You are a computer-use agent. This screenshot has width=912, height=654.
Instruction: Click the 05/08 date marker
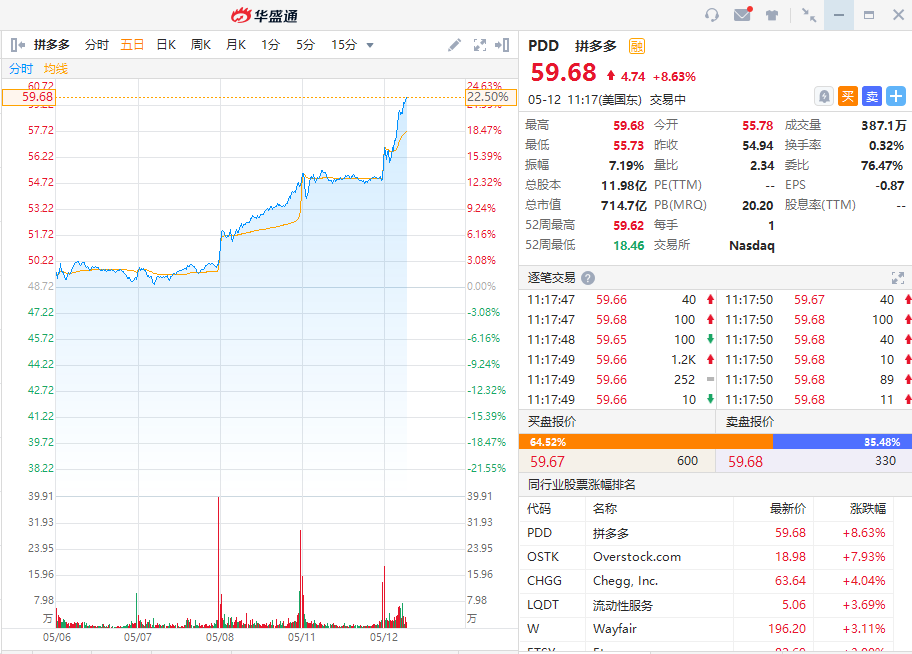pos(220,637)
